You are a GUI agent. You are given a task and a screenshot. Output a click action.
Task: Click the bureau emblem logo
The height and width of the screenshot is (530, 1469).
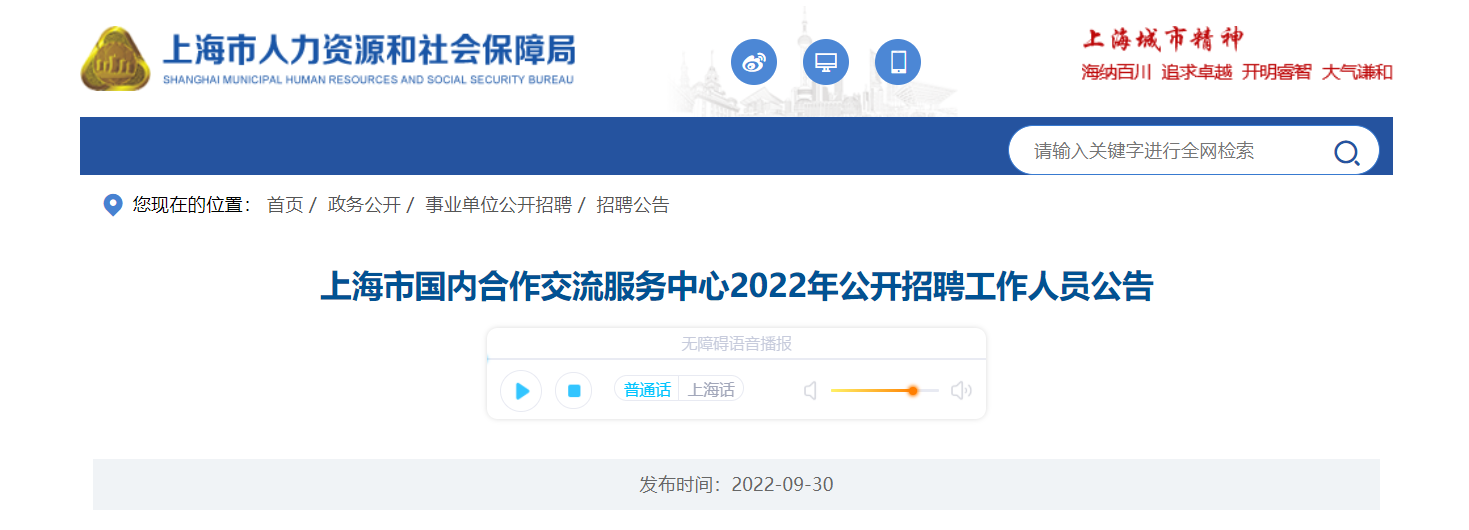click(115, 59)
